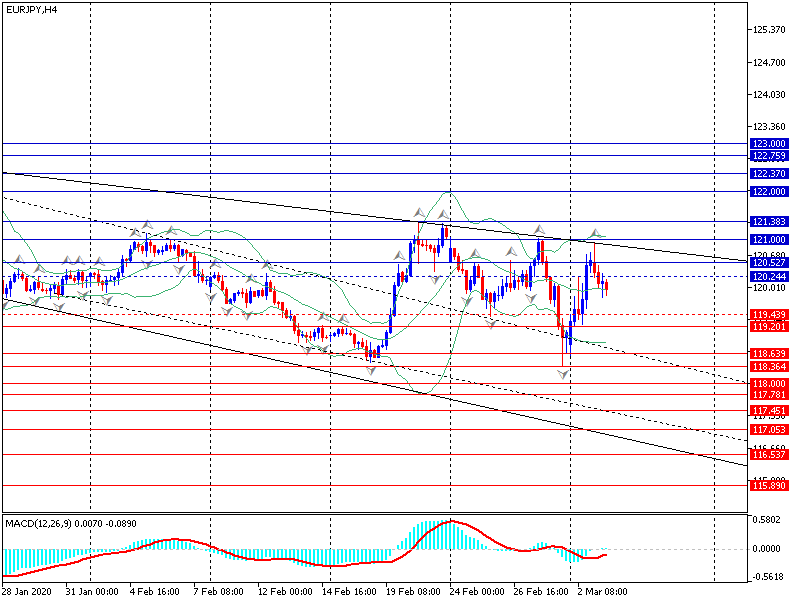Click the 24 Feb 00:00 time label

pyautogui.click(x=476, y=592)
